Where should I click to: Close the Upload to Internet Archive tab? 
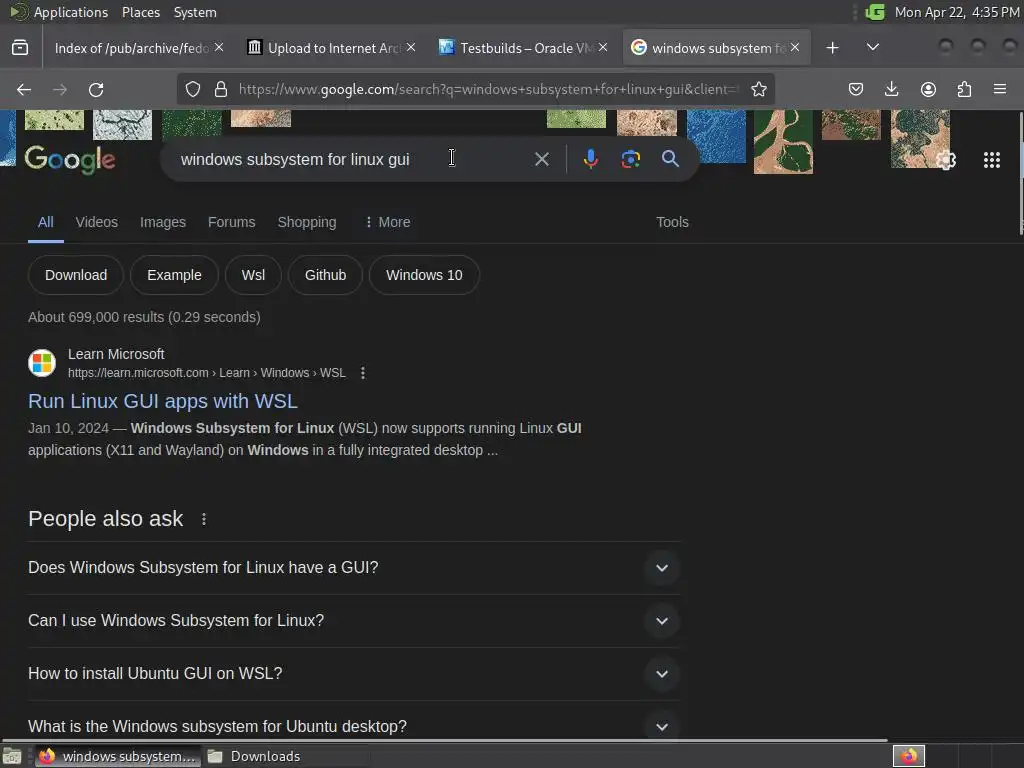(411, 47)
